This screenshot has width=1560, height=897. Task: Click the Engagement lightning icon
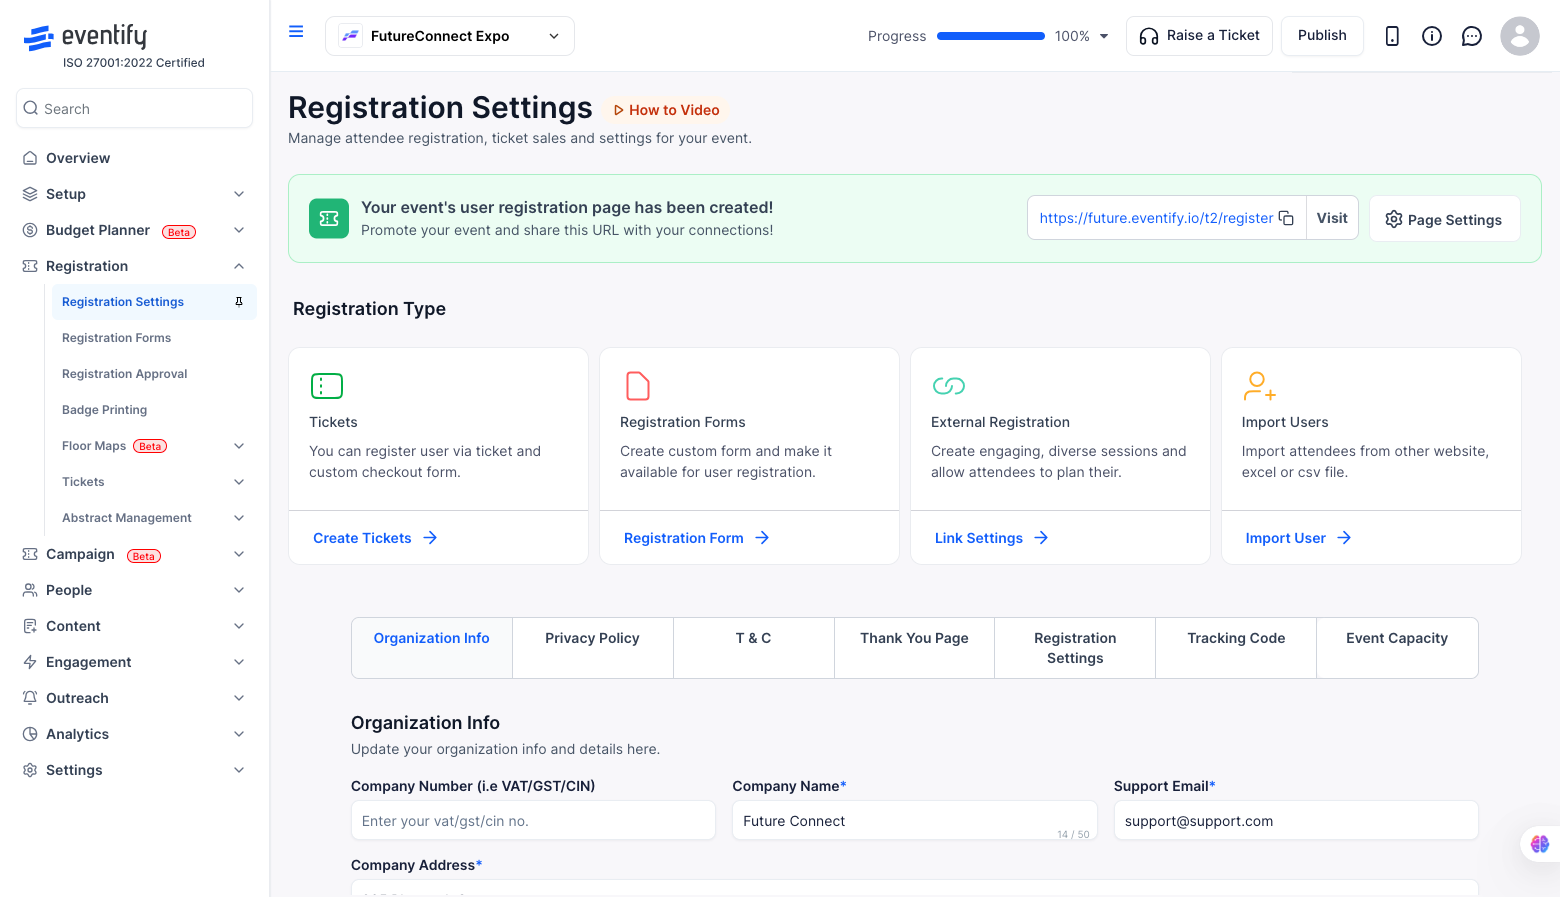point(30,662)
